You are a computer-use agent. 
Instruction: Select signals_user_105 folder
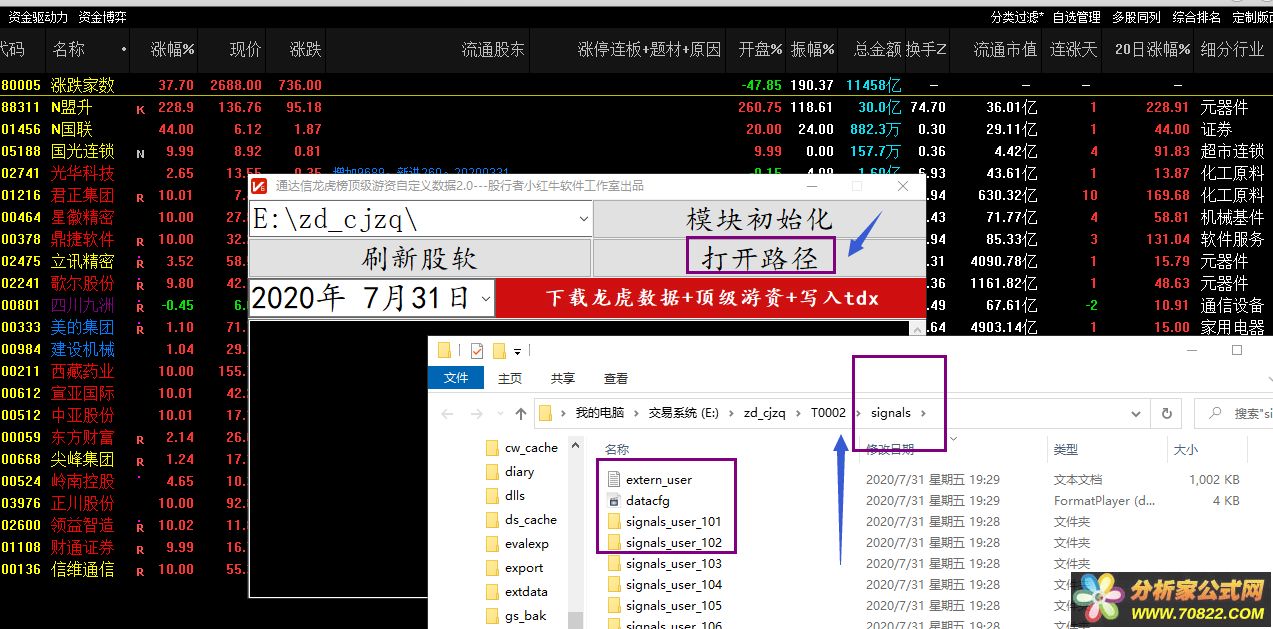tap(673, 606)
